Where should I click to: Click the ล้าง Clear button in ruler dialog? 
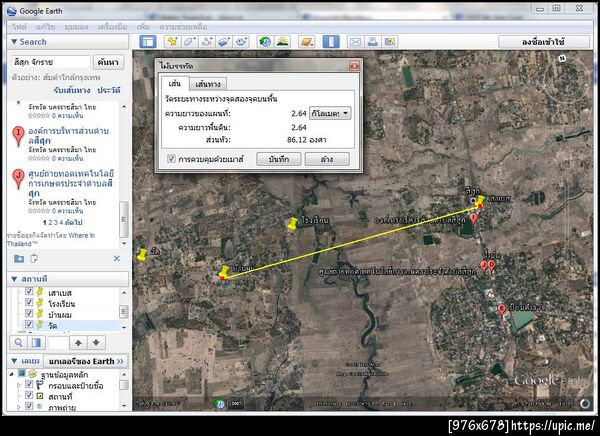click(x=327, y=159)
